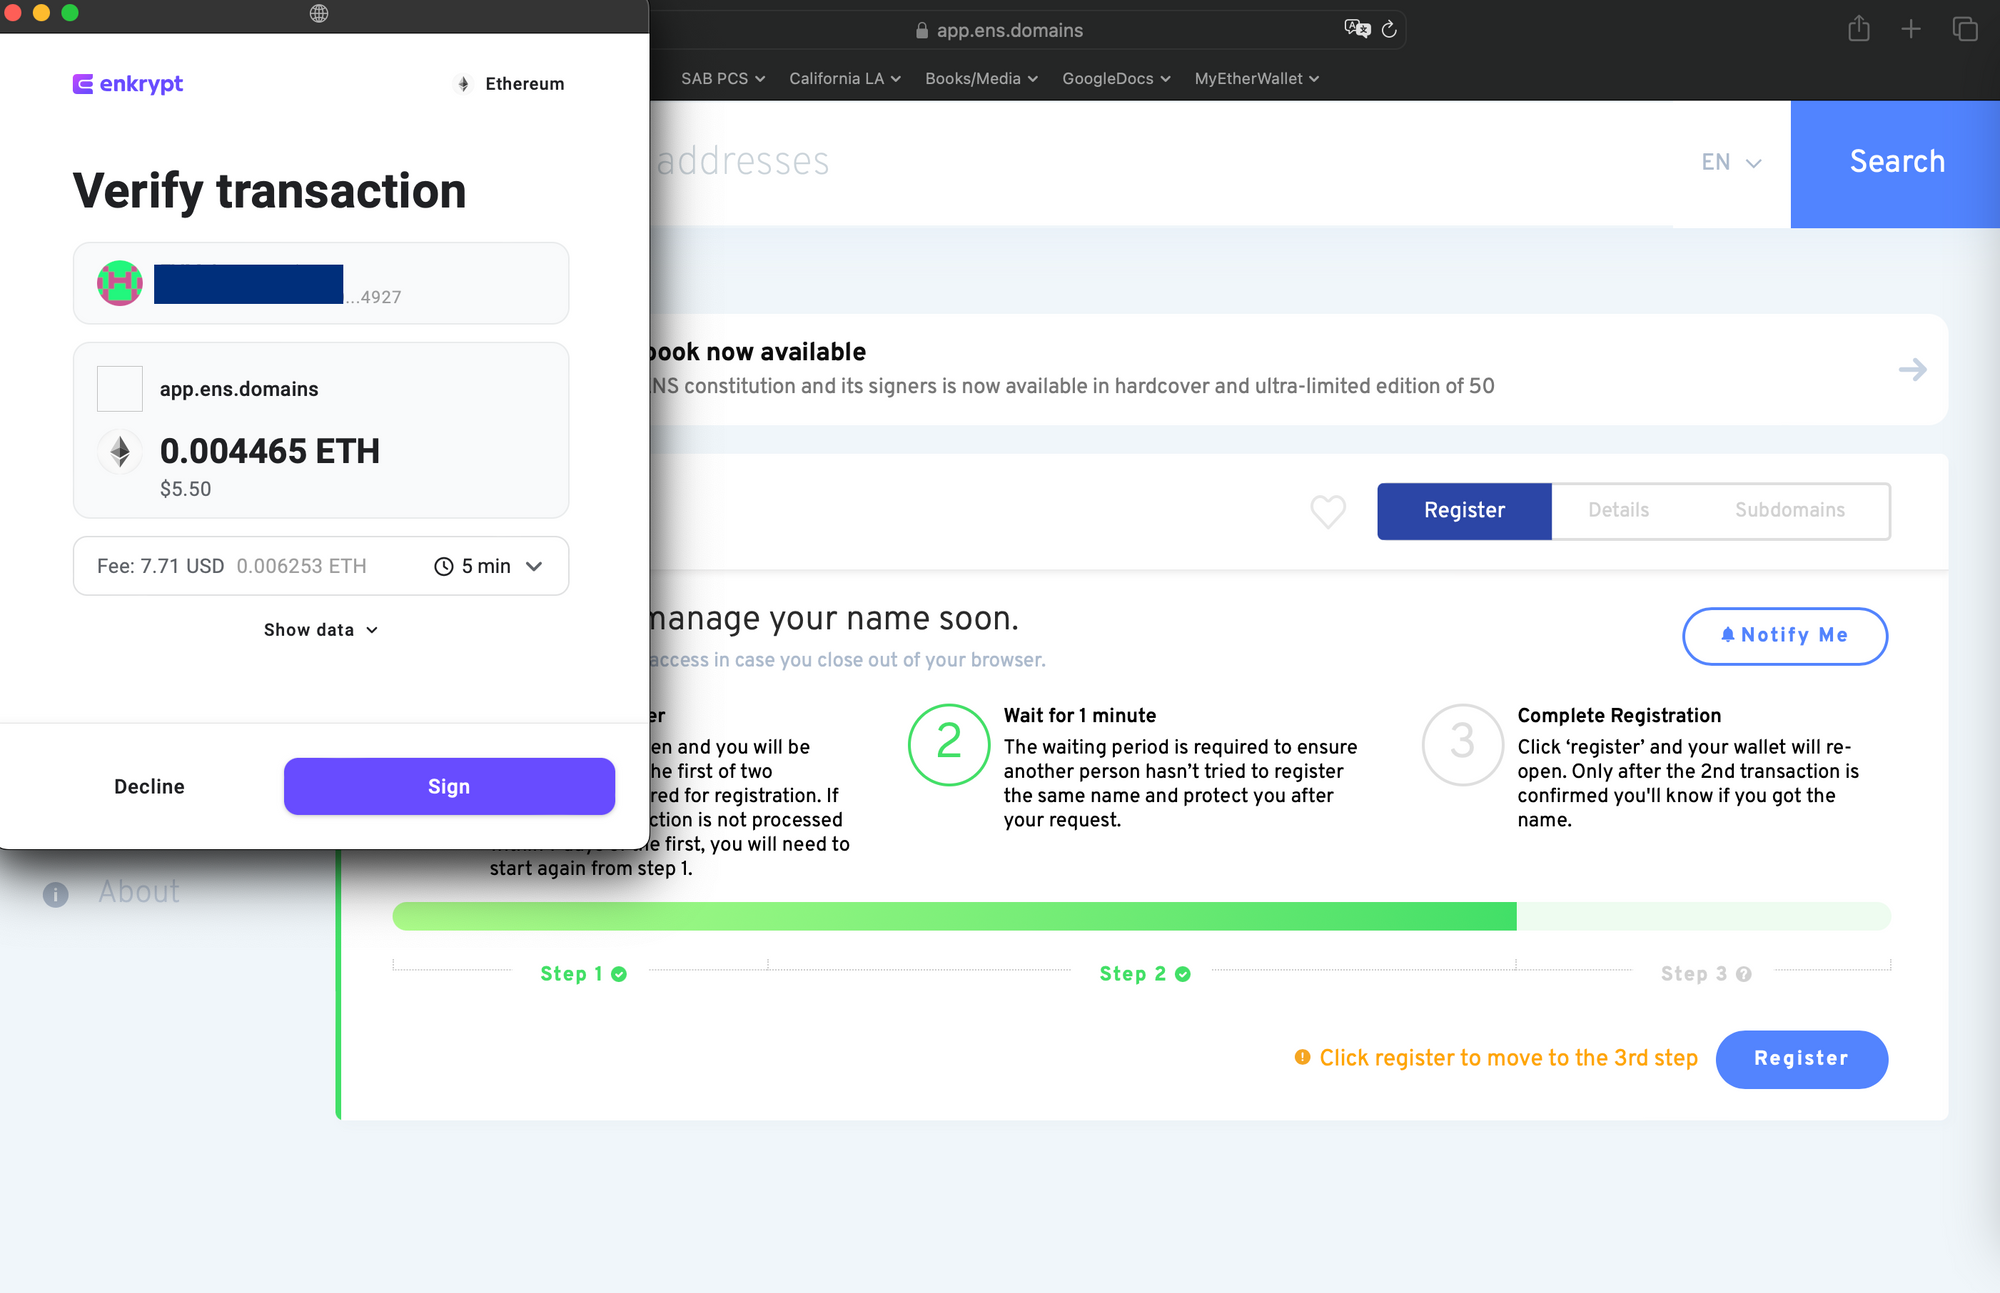This screenshot has height=1293, width=2000.
Task: Decline the transaction
Action: point(149,786)
